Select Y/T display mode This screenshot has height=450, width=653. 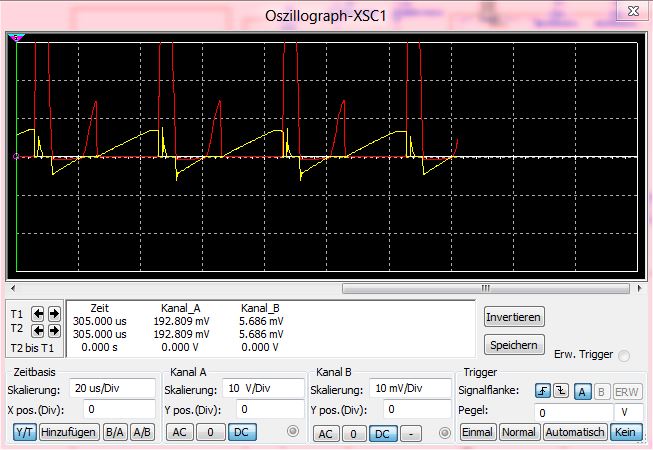pyautogui.click(x=25, y=432)
